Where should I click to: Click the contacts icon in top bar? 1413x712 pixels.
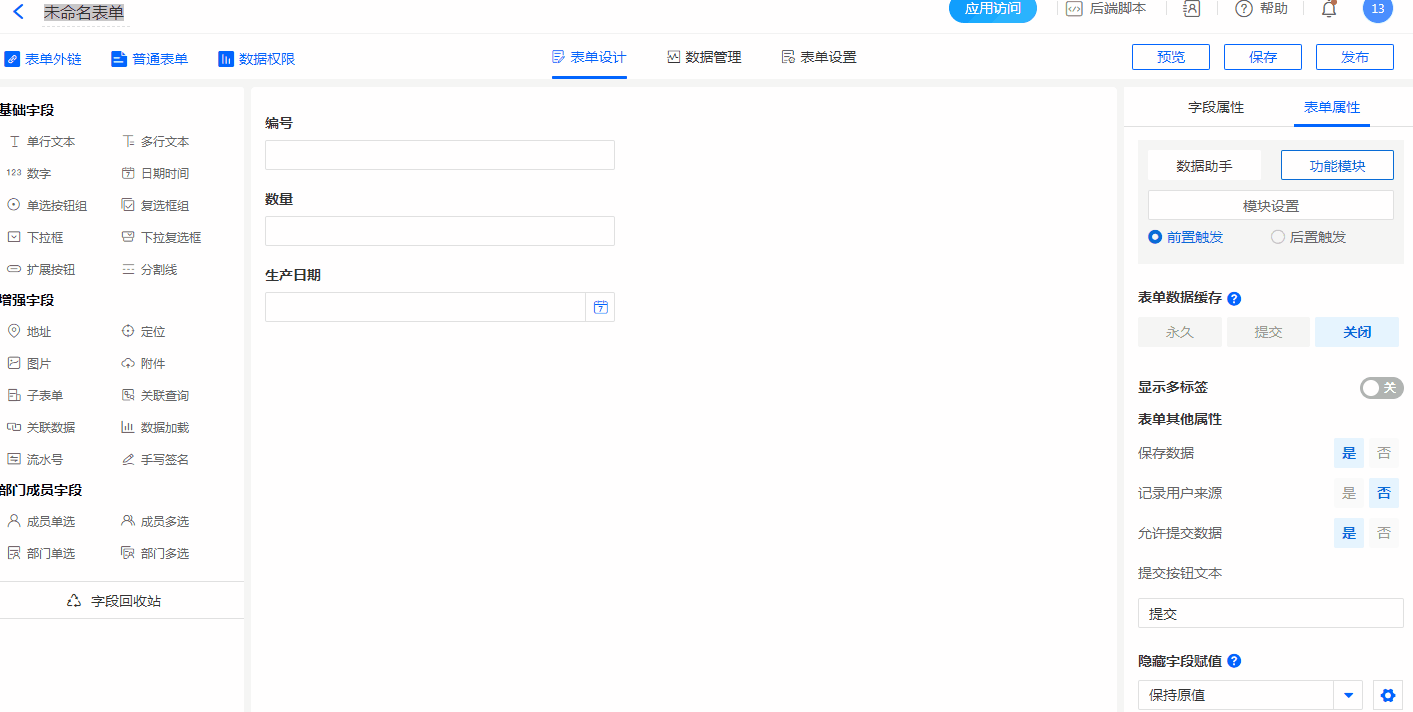tap(1191, 9)
